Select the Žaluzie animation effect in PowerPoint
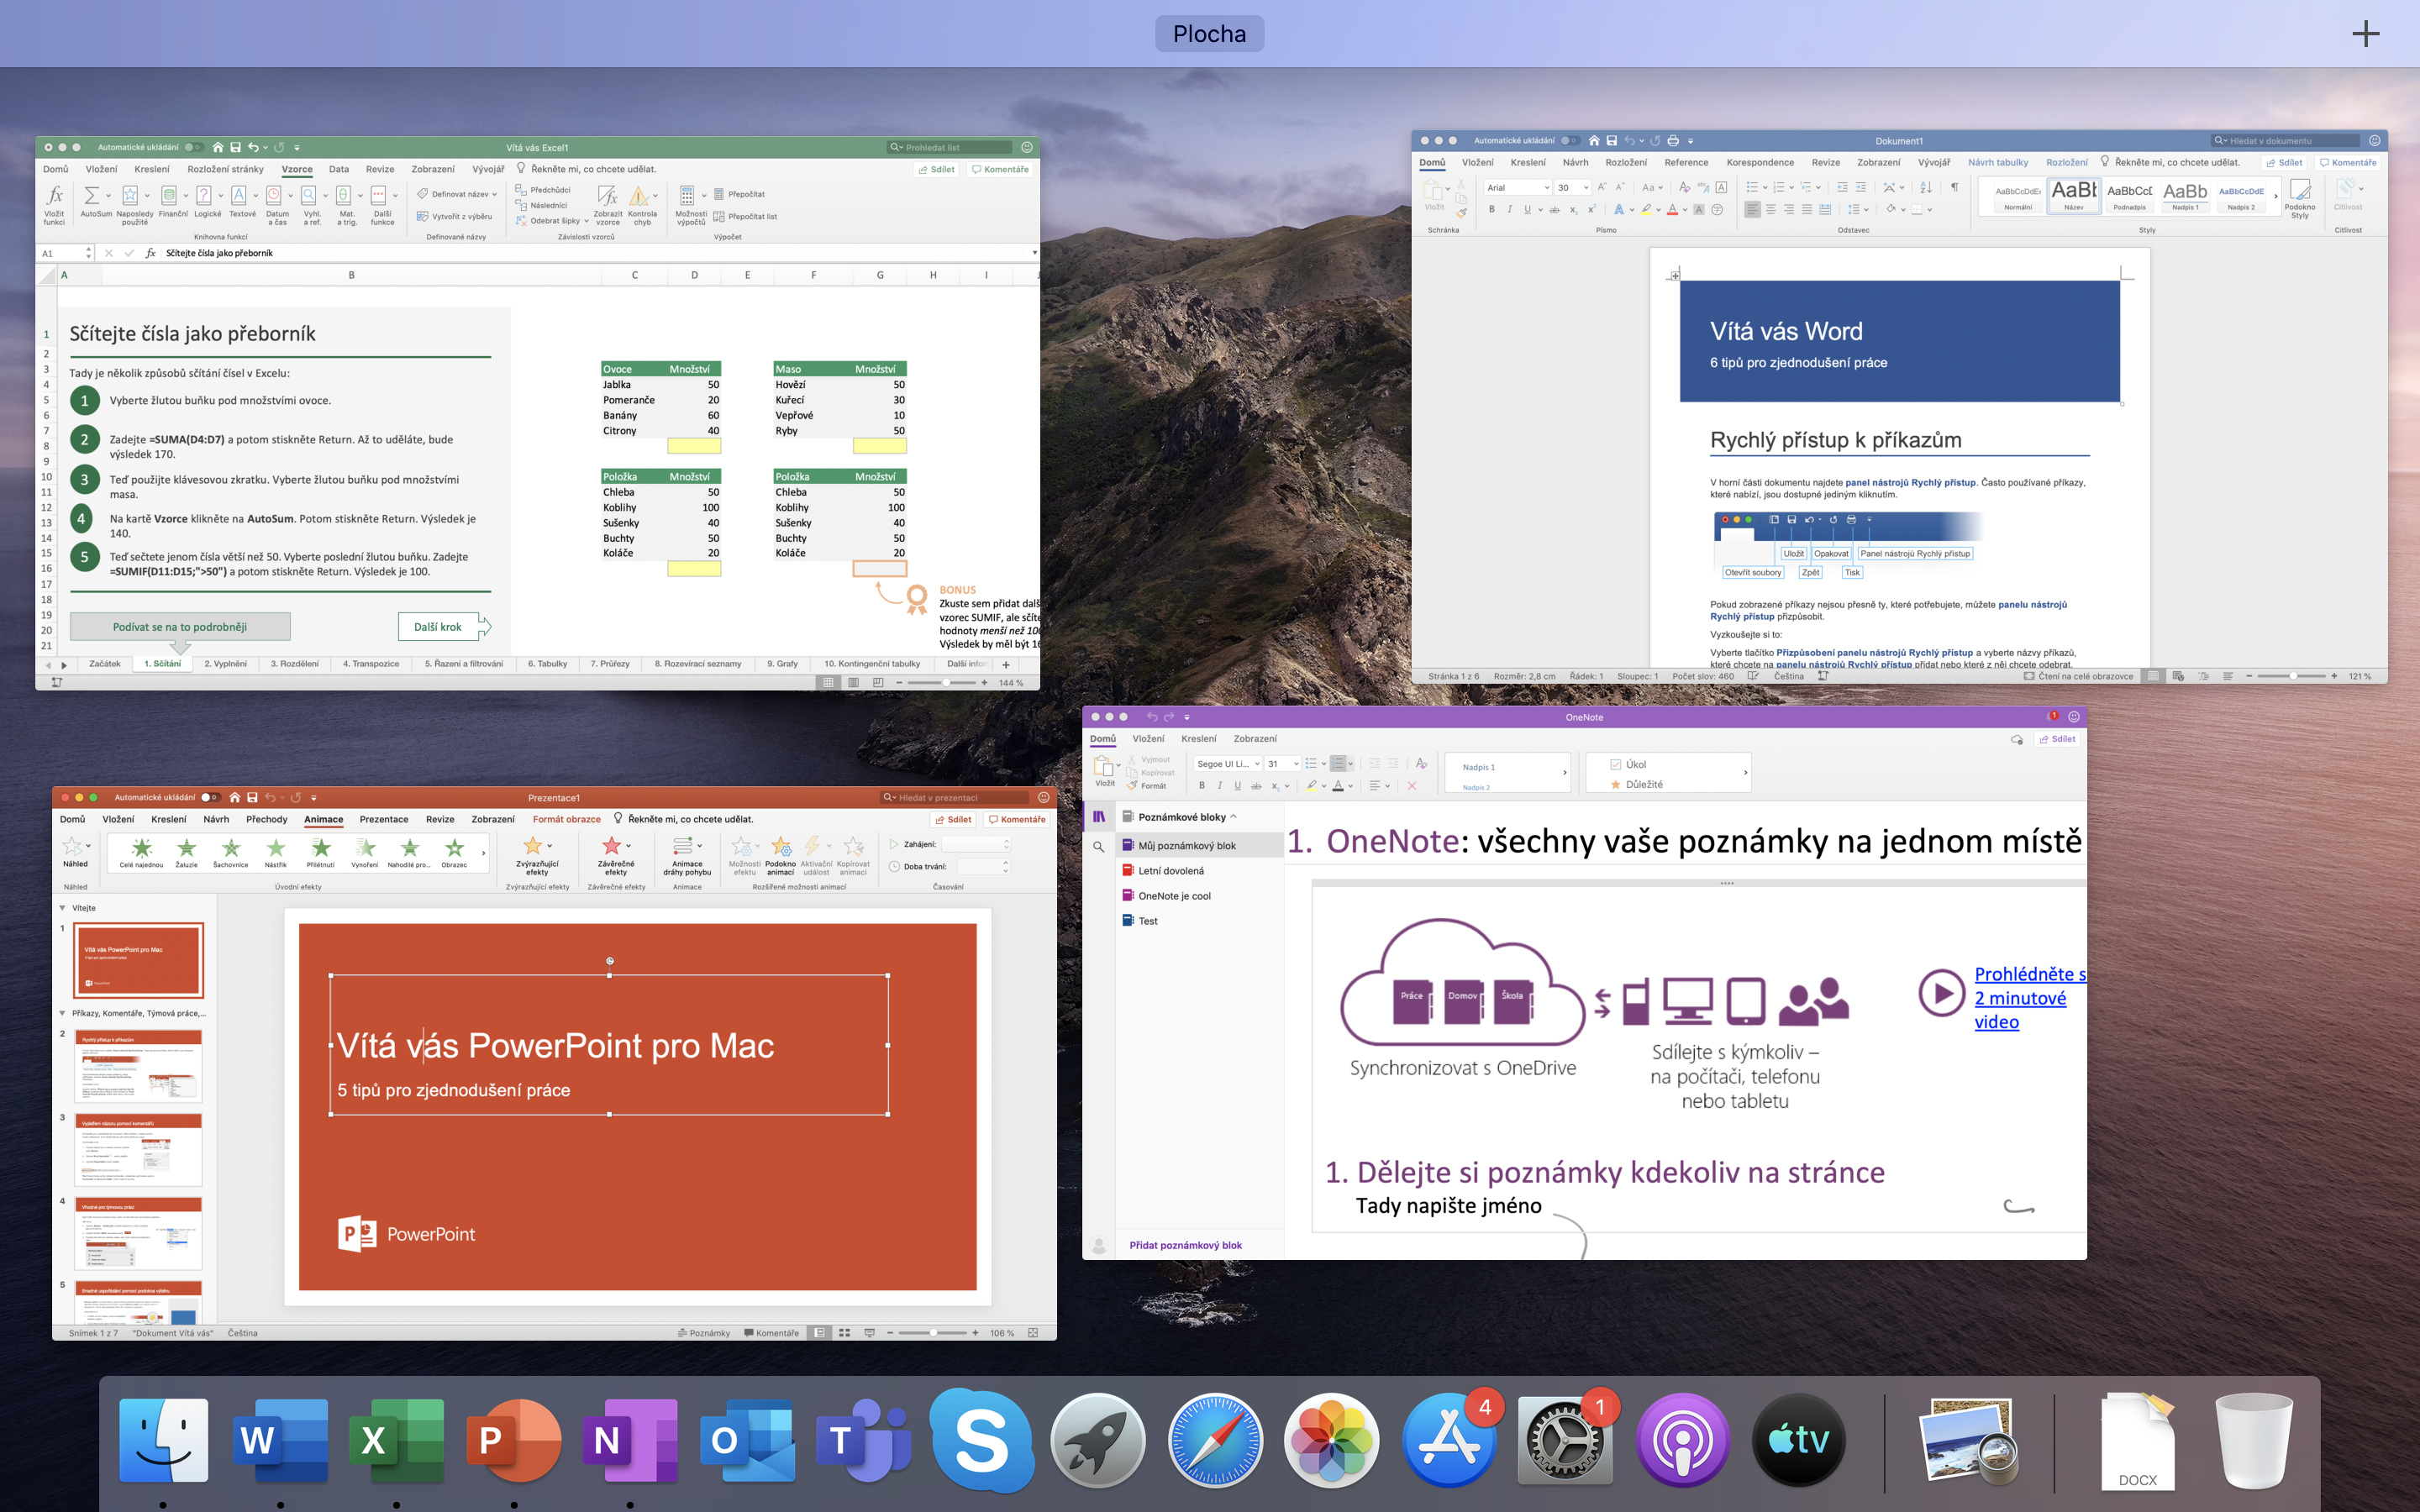 click(186, 849)
